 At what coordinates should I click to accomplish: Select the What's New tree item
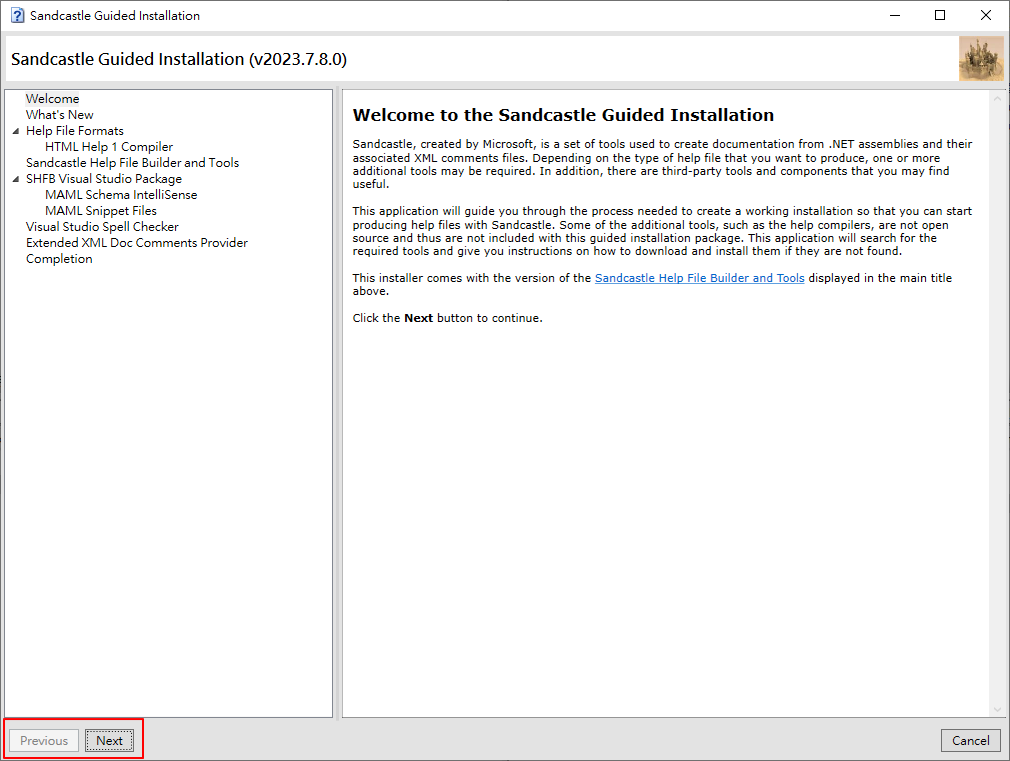click(59, 115)
